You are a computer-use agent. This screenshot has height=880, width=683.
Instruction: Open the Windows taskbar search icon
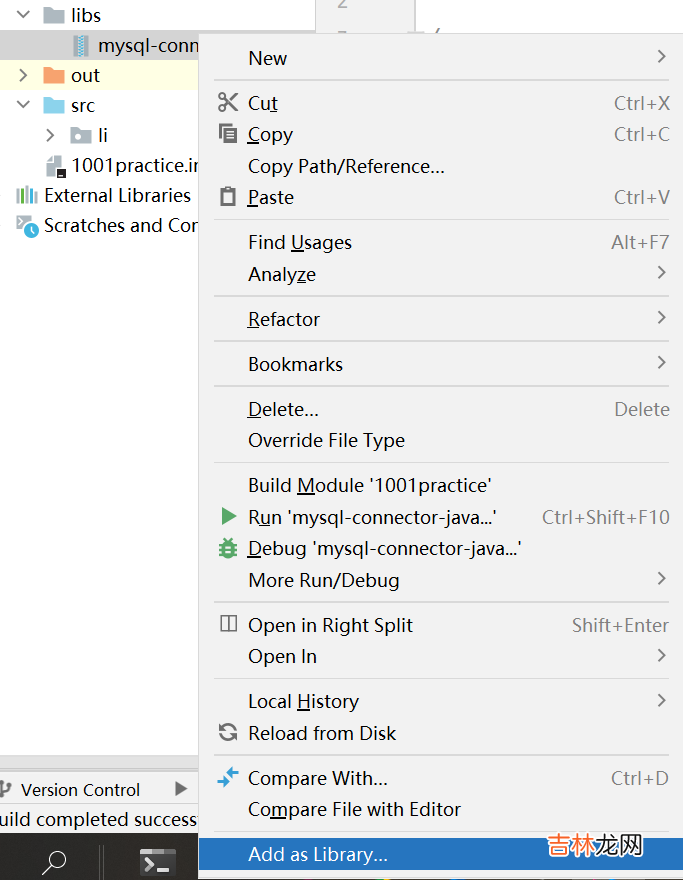pyautogui.click(x=55, y=861)
